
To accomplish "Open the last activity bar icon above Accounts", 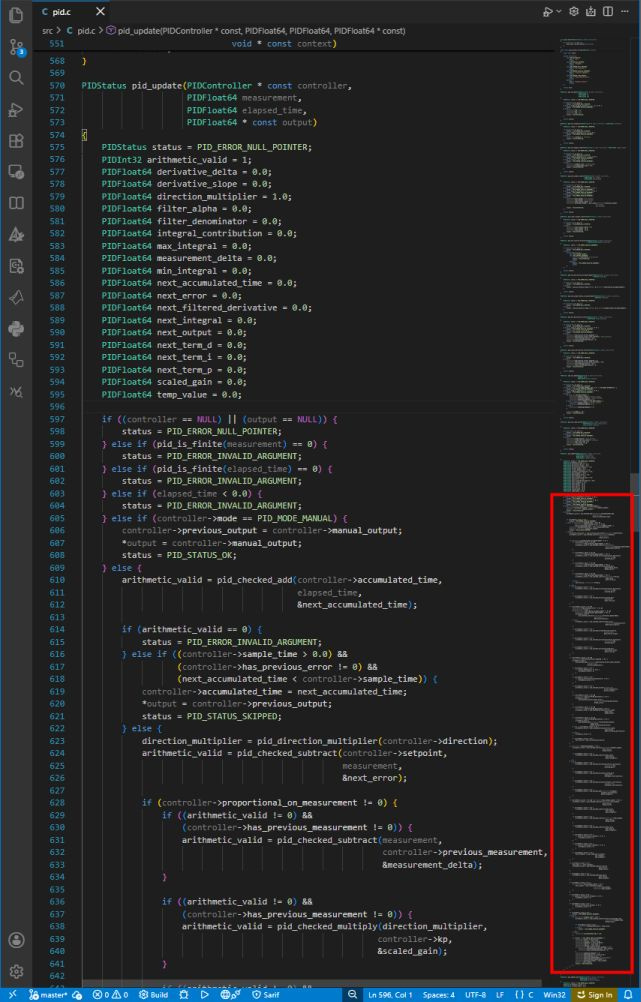I will (16, 391).
